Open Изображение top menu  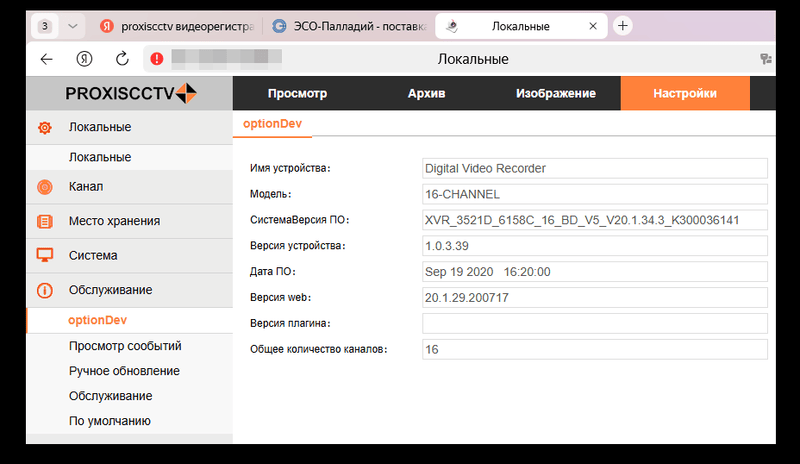click(556, 93)
